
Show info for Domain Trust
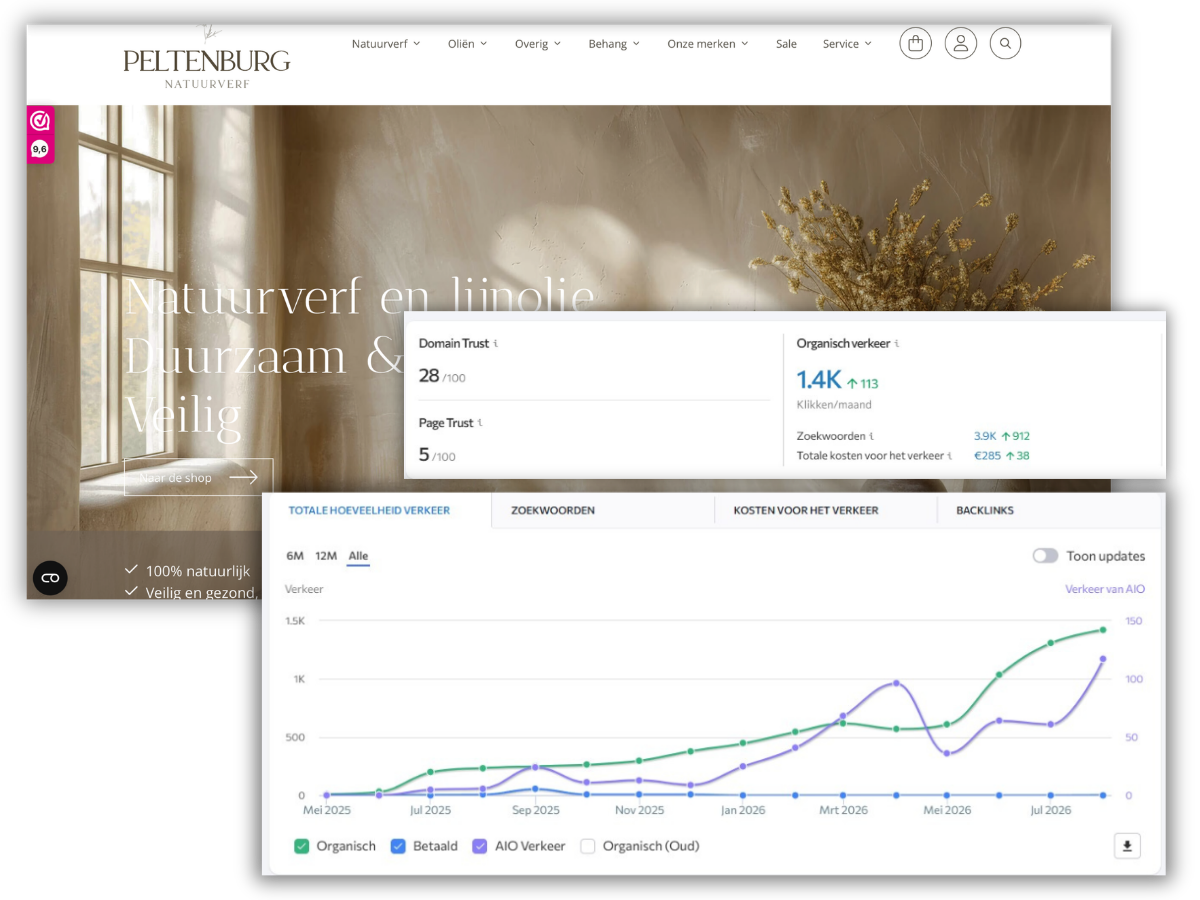(496, 343)
